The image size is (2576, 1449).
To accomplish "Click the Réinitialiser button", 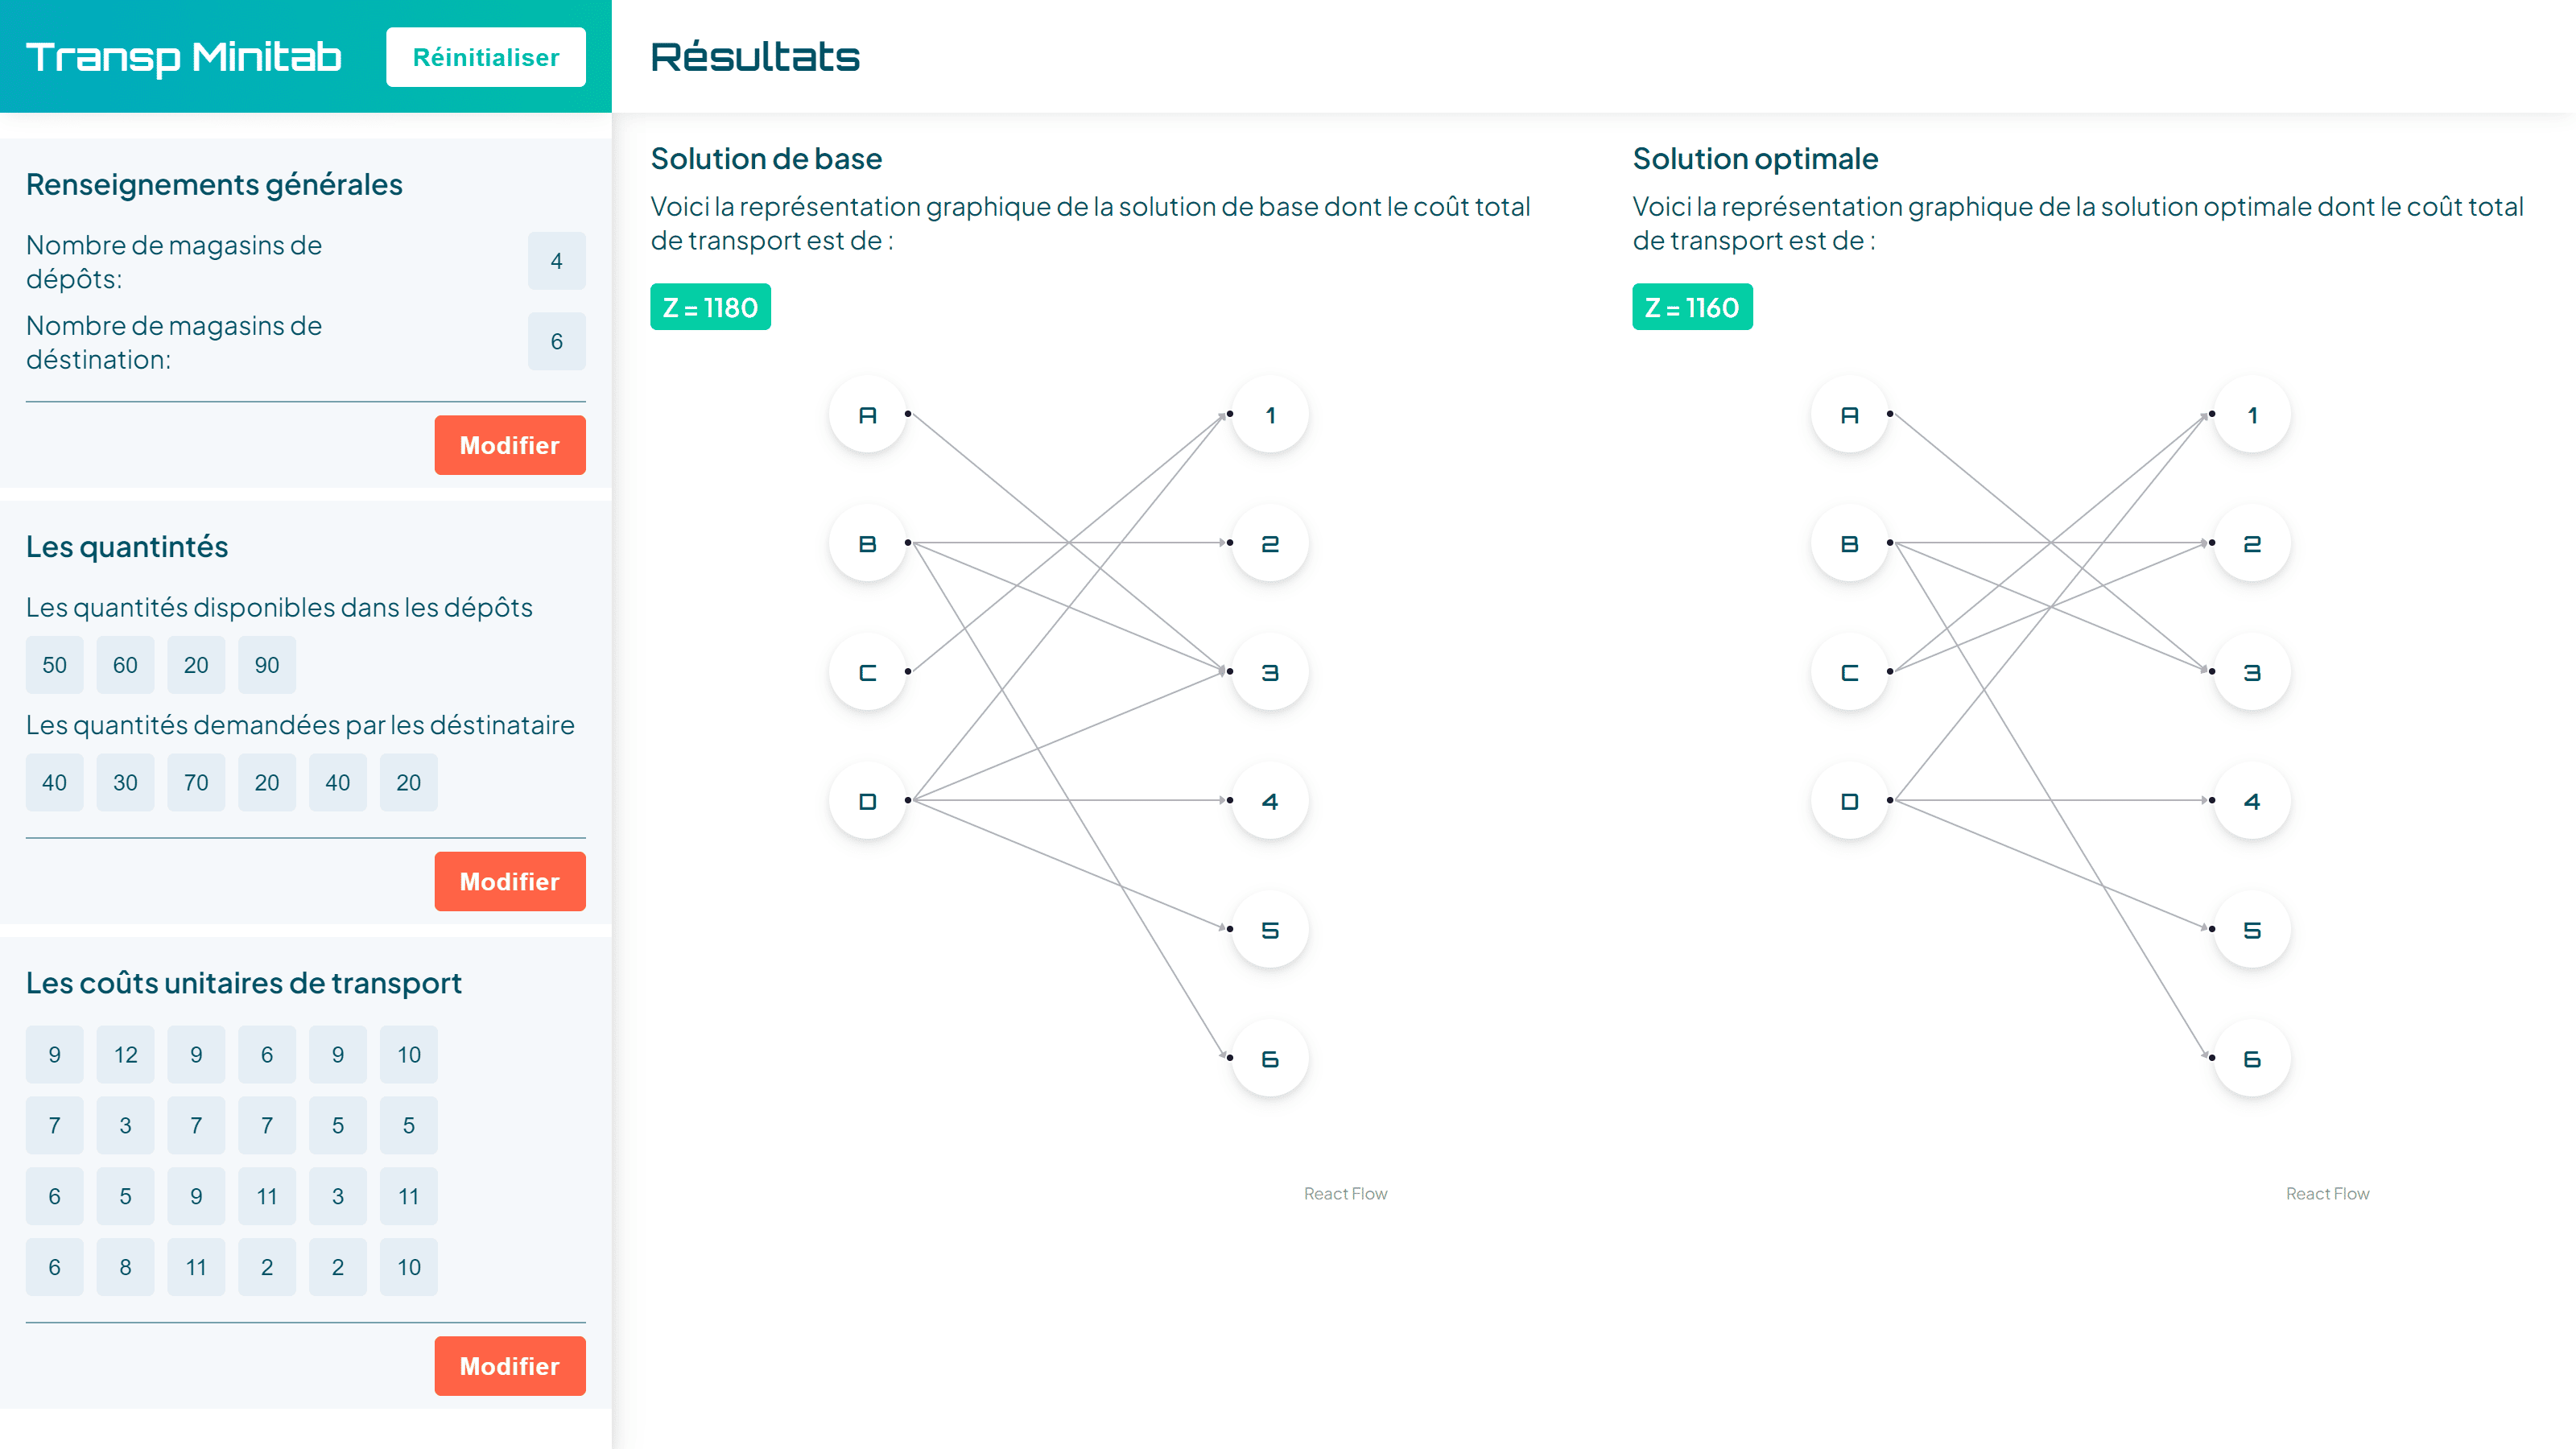I will (486, 57).
